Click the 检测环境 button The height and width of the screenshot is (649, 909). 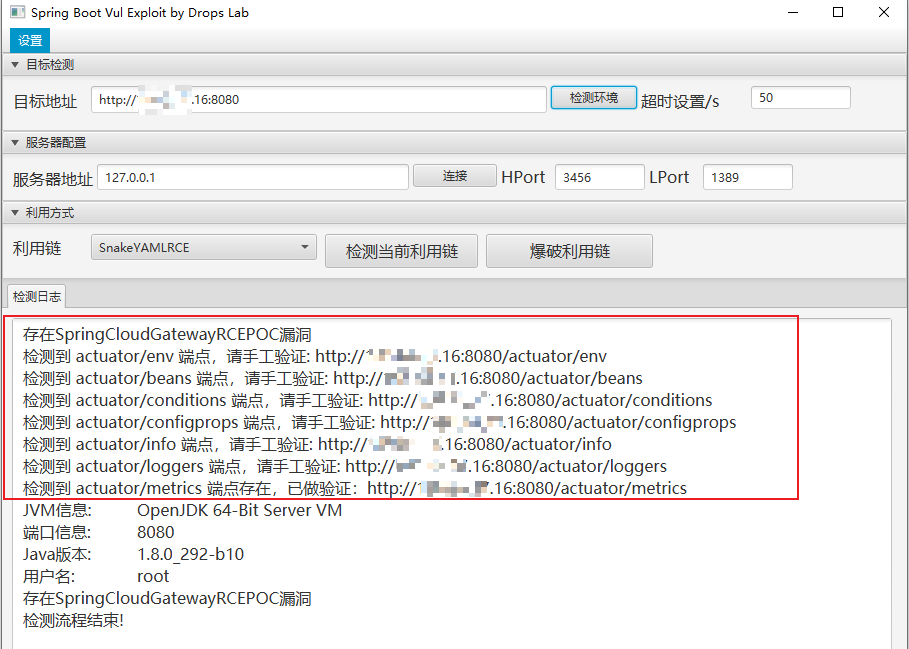tap(594, 97)
